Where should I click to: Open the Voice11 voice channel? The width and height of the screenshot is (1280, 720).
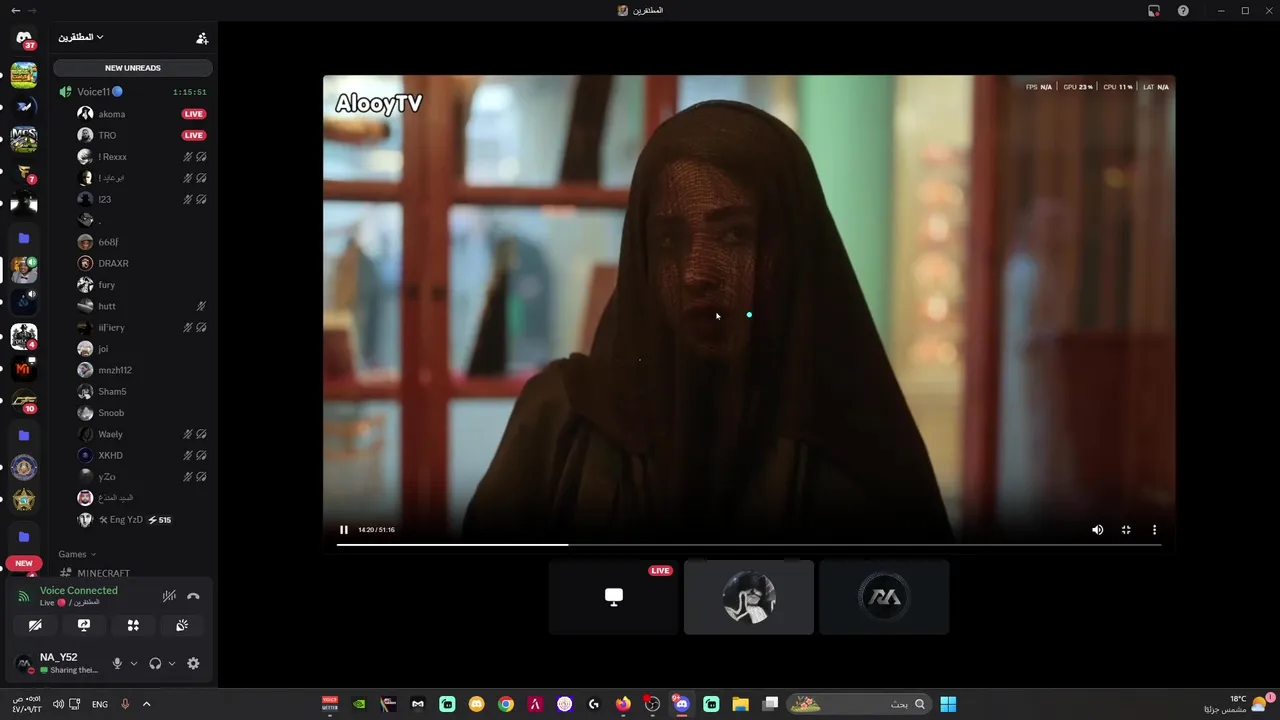[133, 92]
